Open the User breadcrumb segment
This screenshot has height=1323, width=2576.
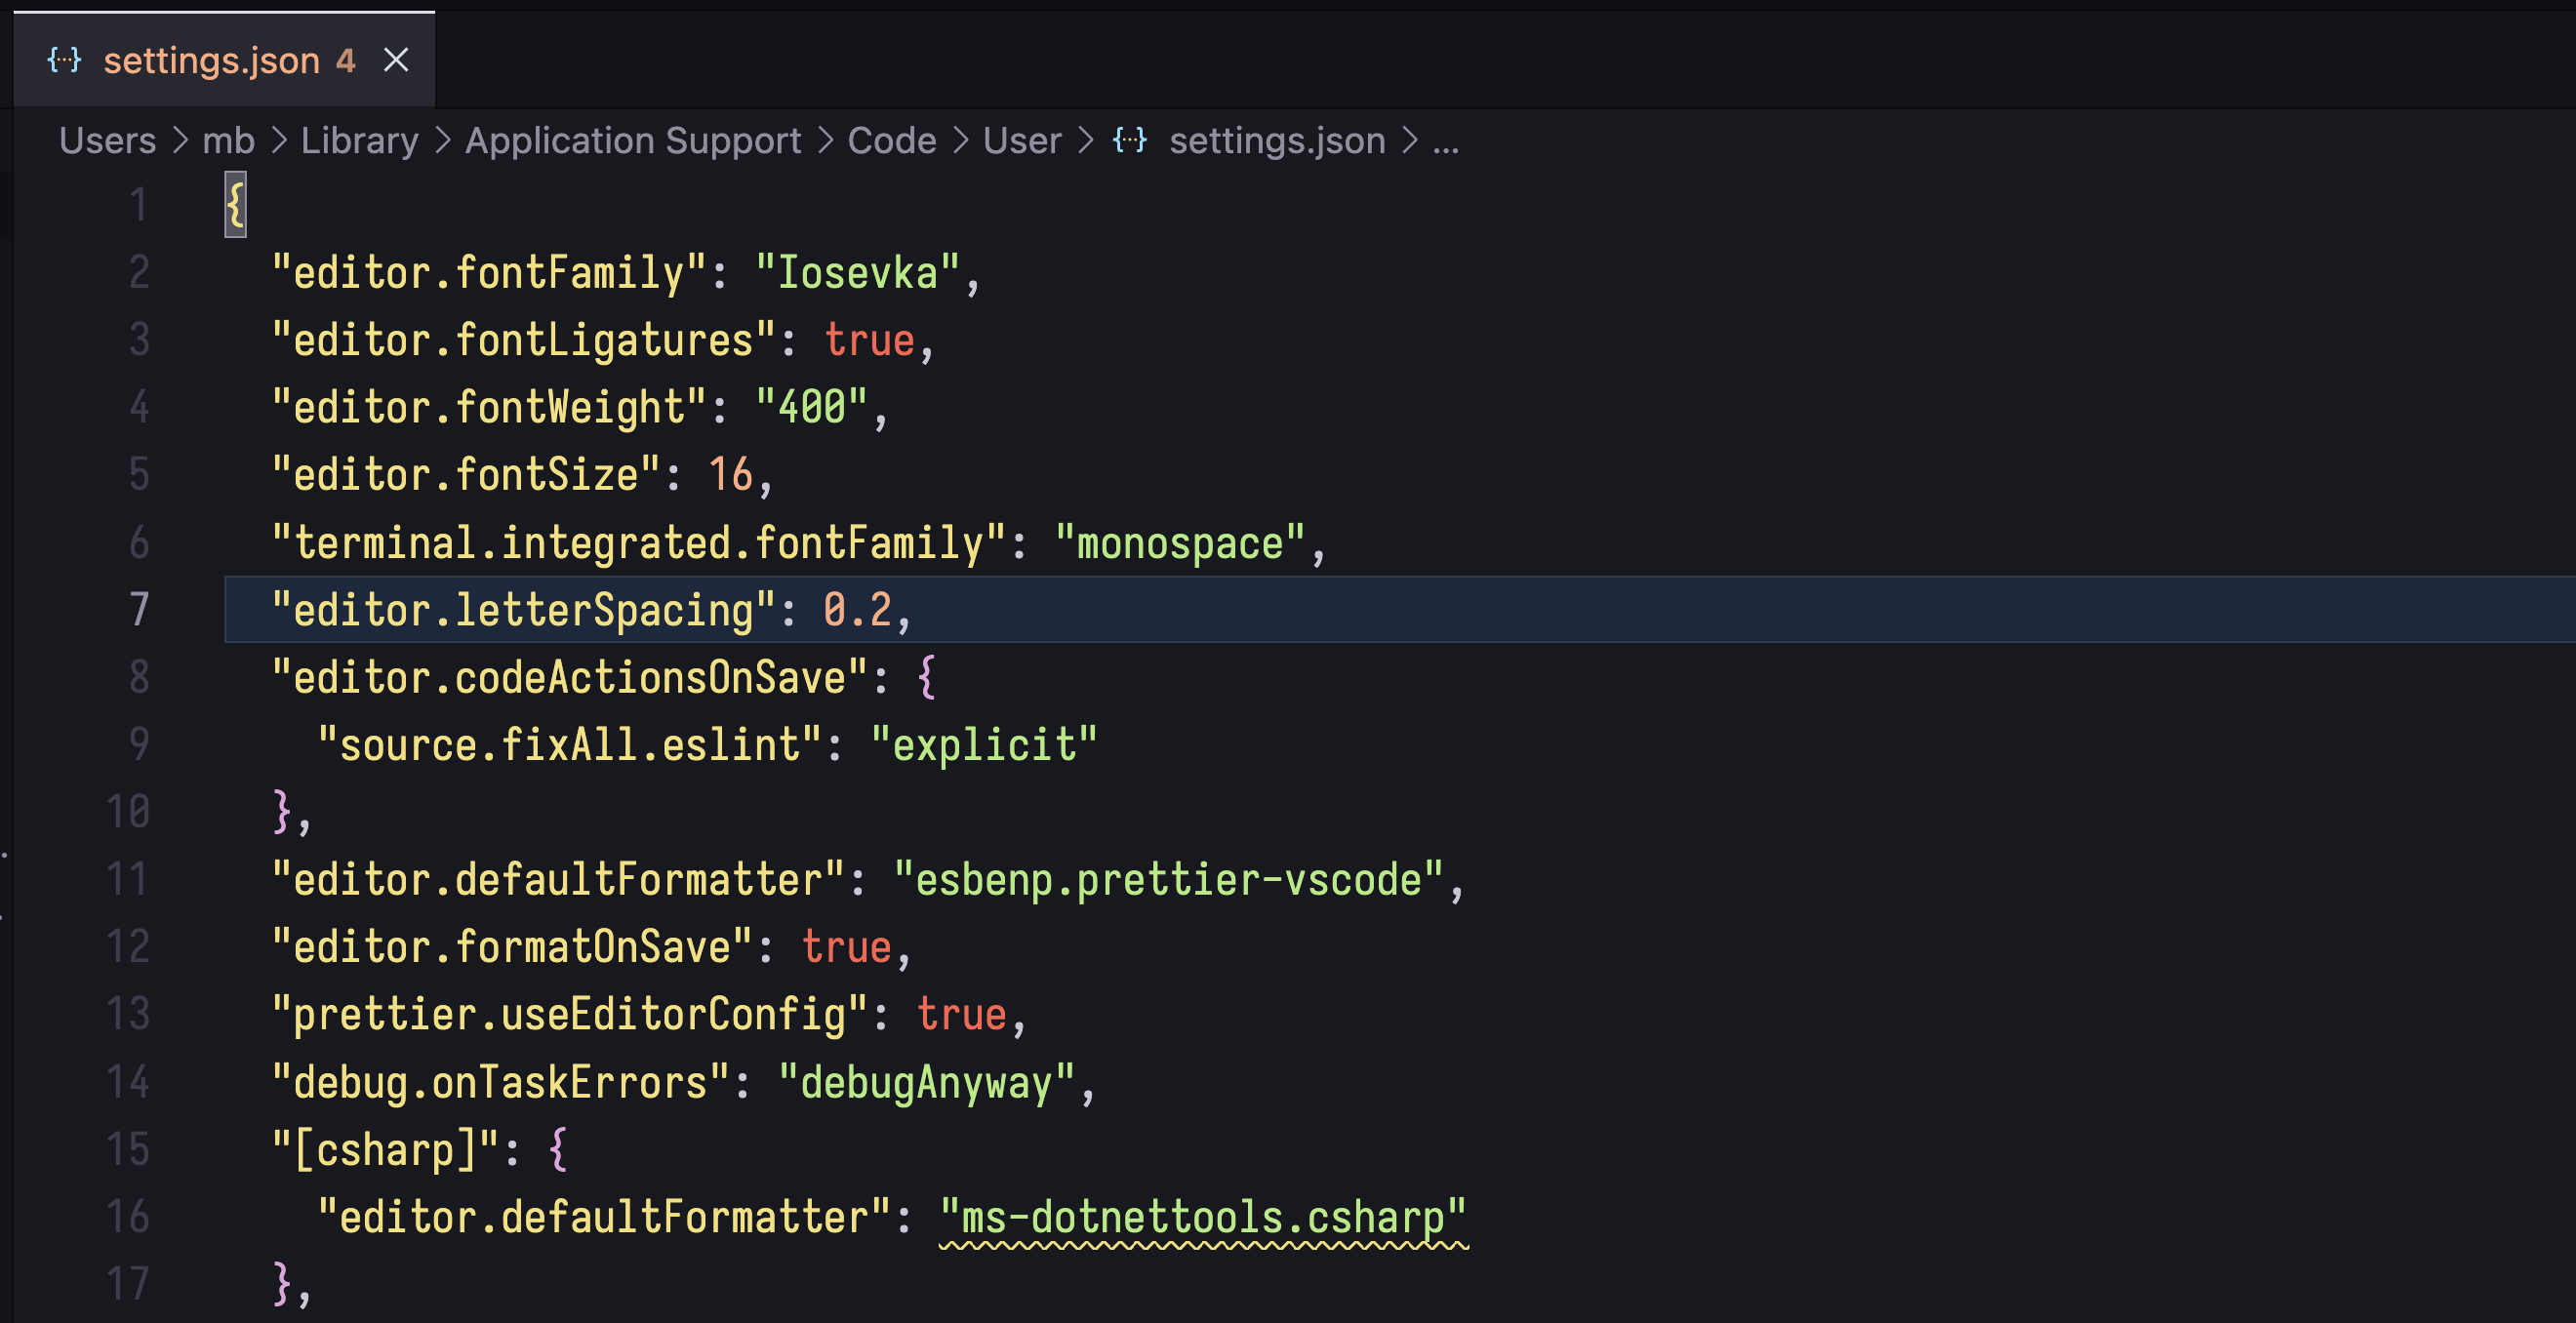1021,141
